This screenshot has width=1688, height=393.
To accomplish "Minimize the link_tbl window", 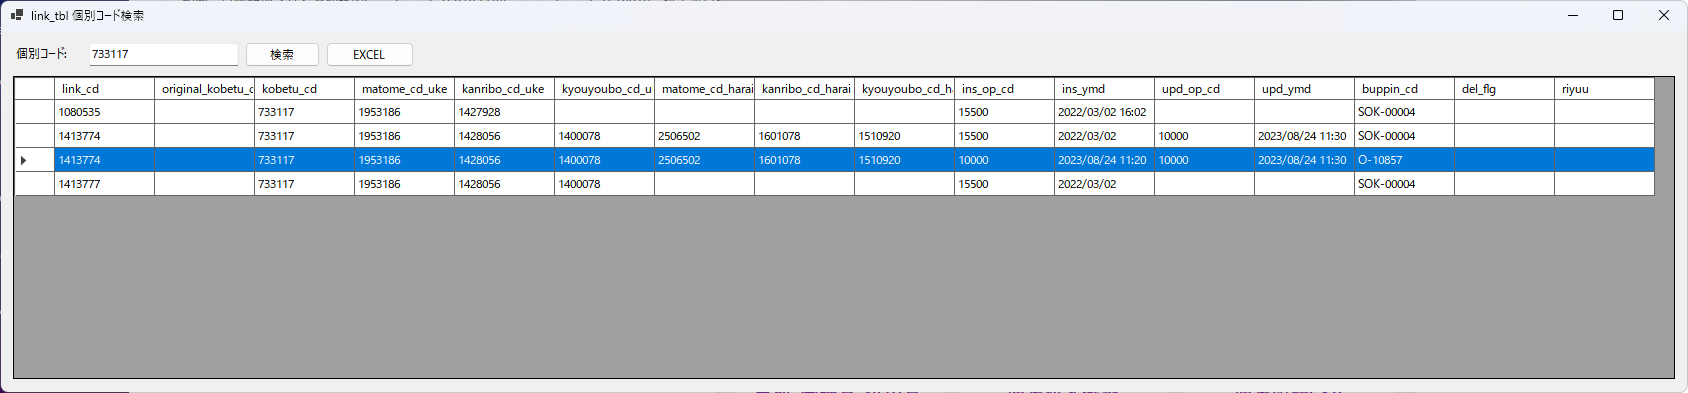I will coord(1573,15).
